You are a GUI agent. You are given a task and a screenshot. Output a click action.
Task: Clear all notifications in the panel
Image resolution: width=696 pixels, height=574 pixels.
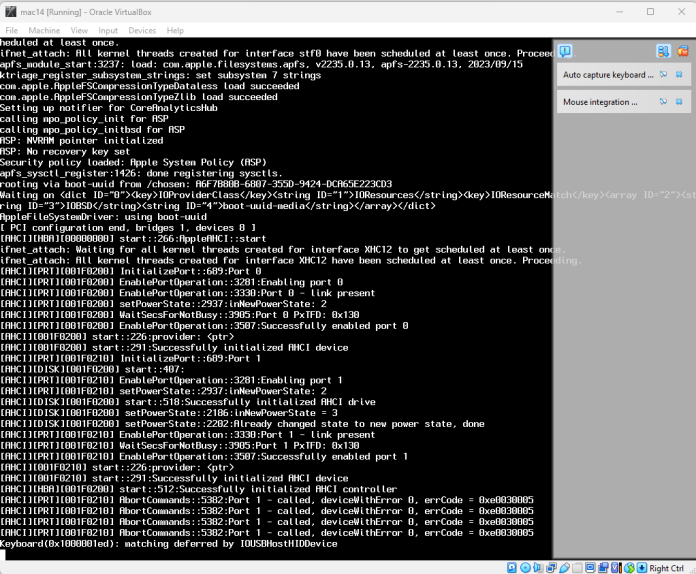click(681, 51)
